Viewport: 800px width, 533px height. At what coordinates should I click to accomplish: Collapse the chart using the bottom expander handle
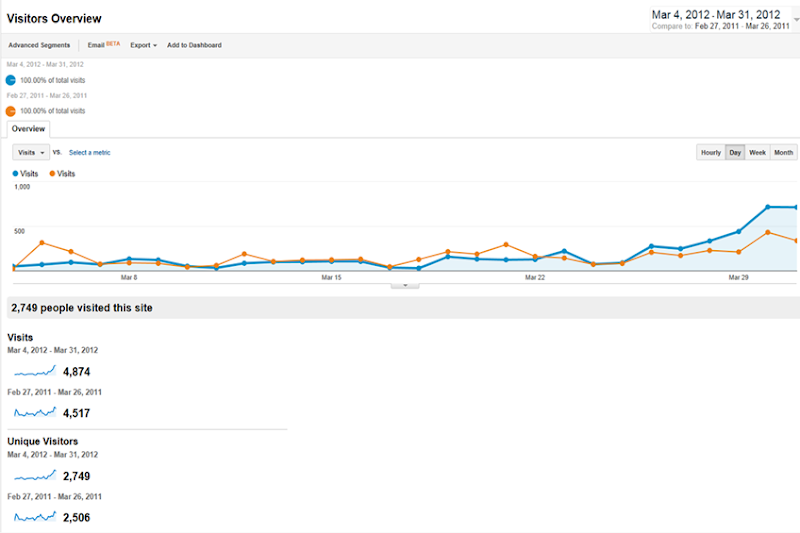pyautogui.click(x=405, y=285)
